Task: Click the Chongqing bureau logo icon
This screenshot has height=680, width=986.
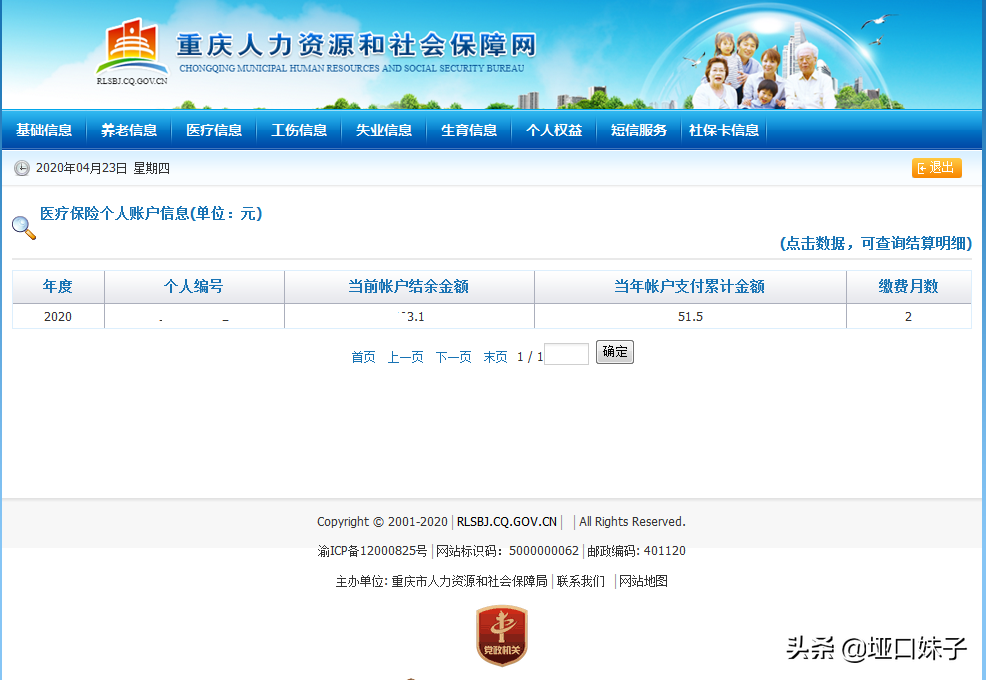Action: (132, 47)
